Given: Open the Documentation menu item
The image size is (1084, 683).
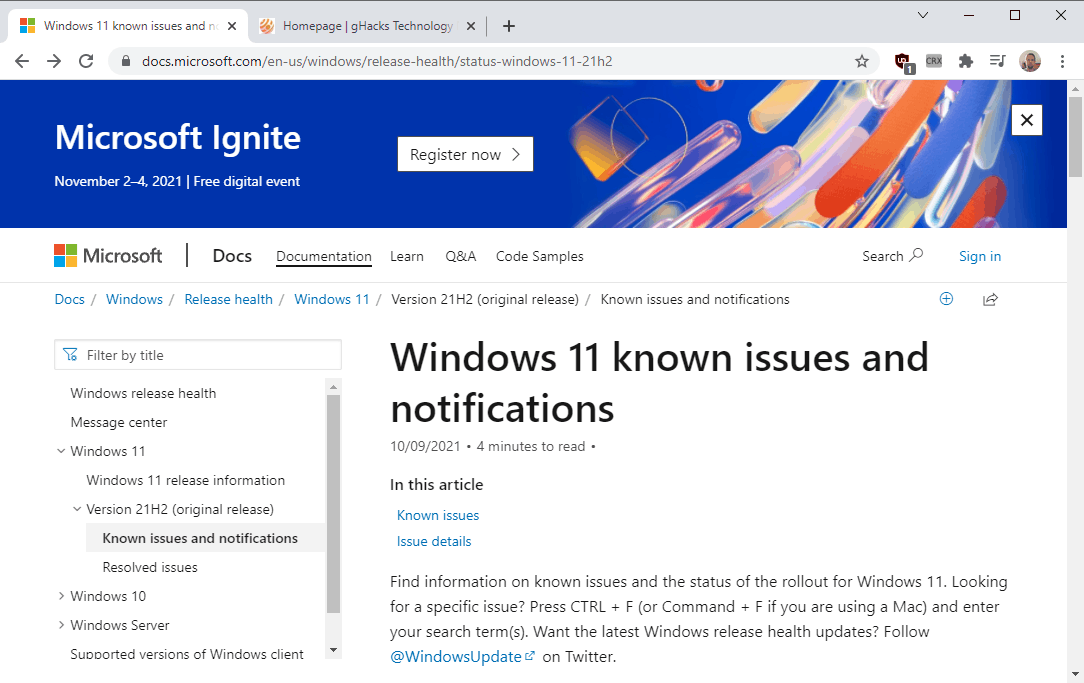Looking at the screenshot, I should pyautogui.click(x=324, y=256).
